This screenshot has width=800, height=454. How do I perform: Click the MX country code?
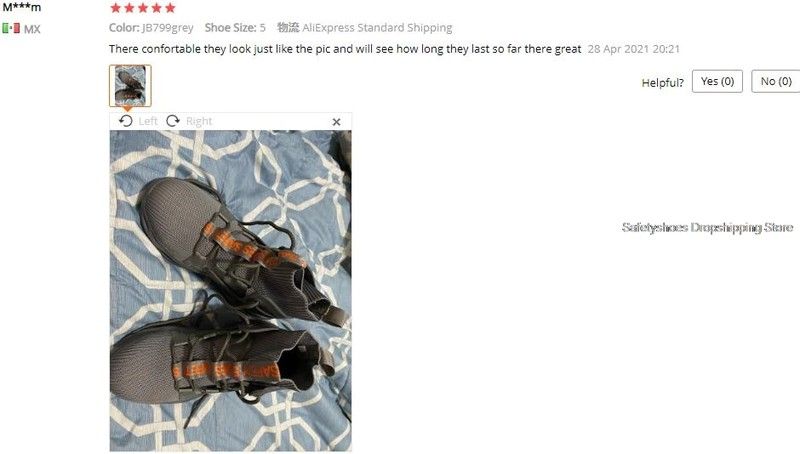pyautogui.click(x=32, y=29)
